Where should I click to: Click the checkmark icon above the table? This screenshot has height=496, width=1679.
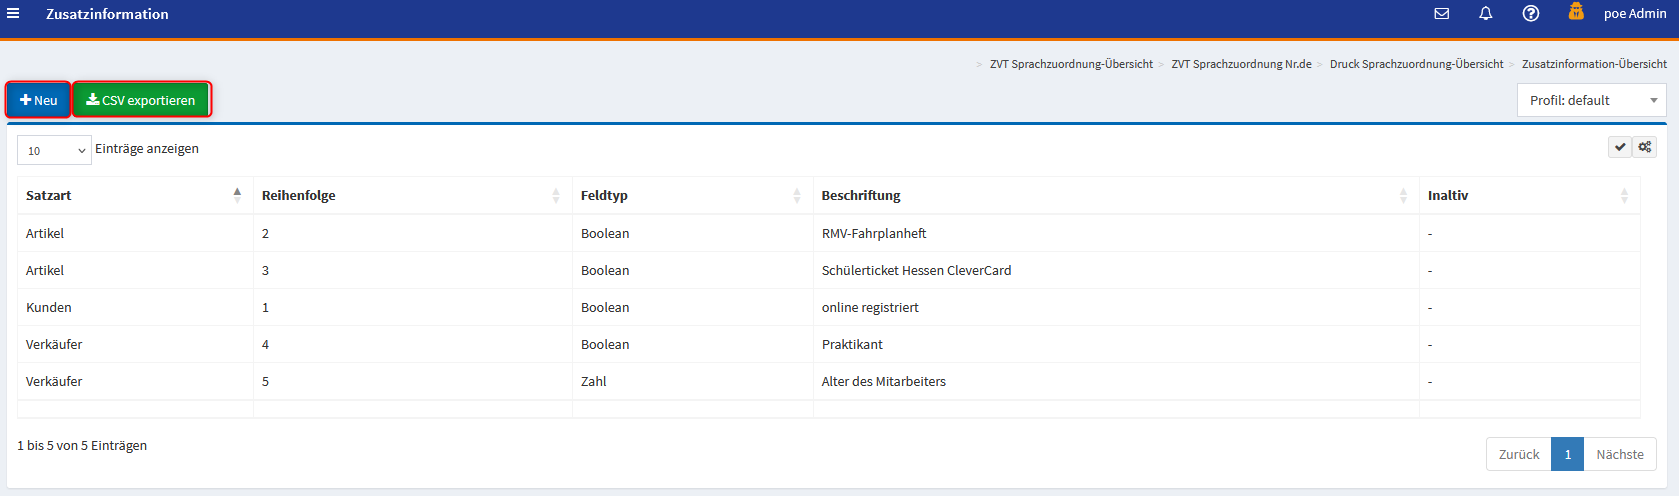pos(1619,147)
